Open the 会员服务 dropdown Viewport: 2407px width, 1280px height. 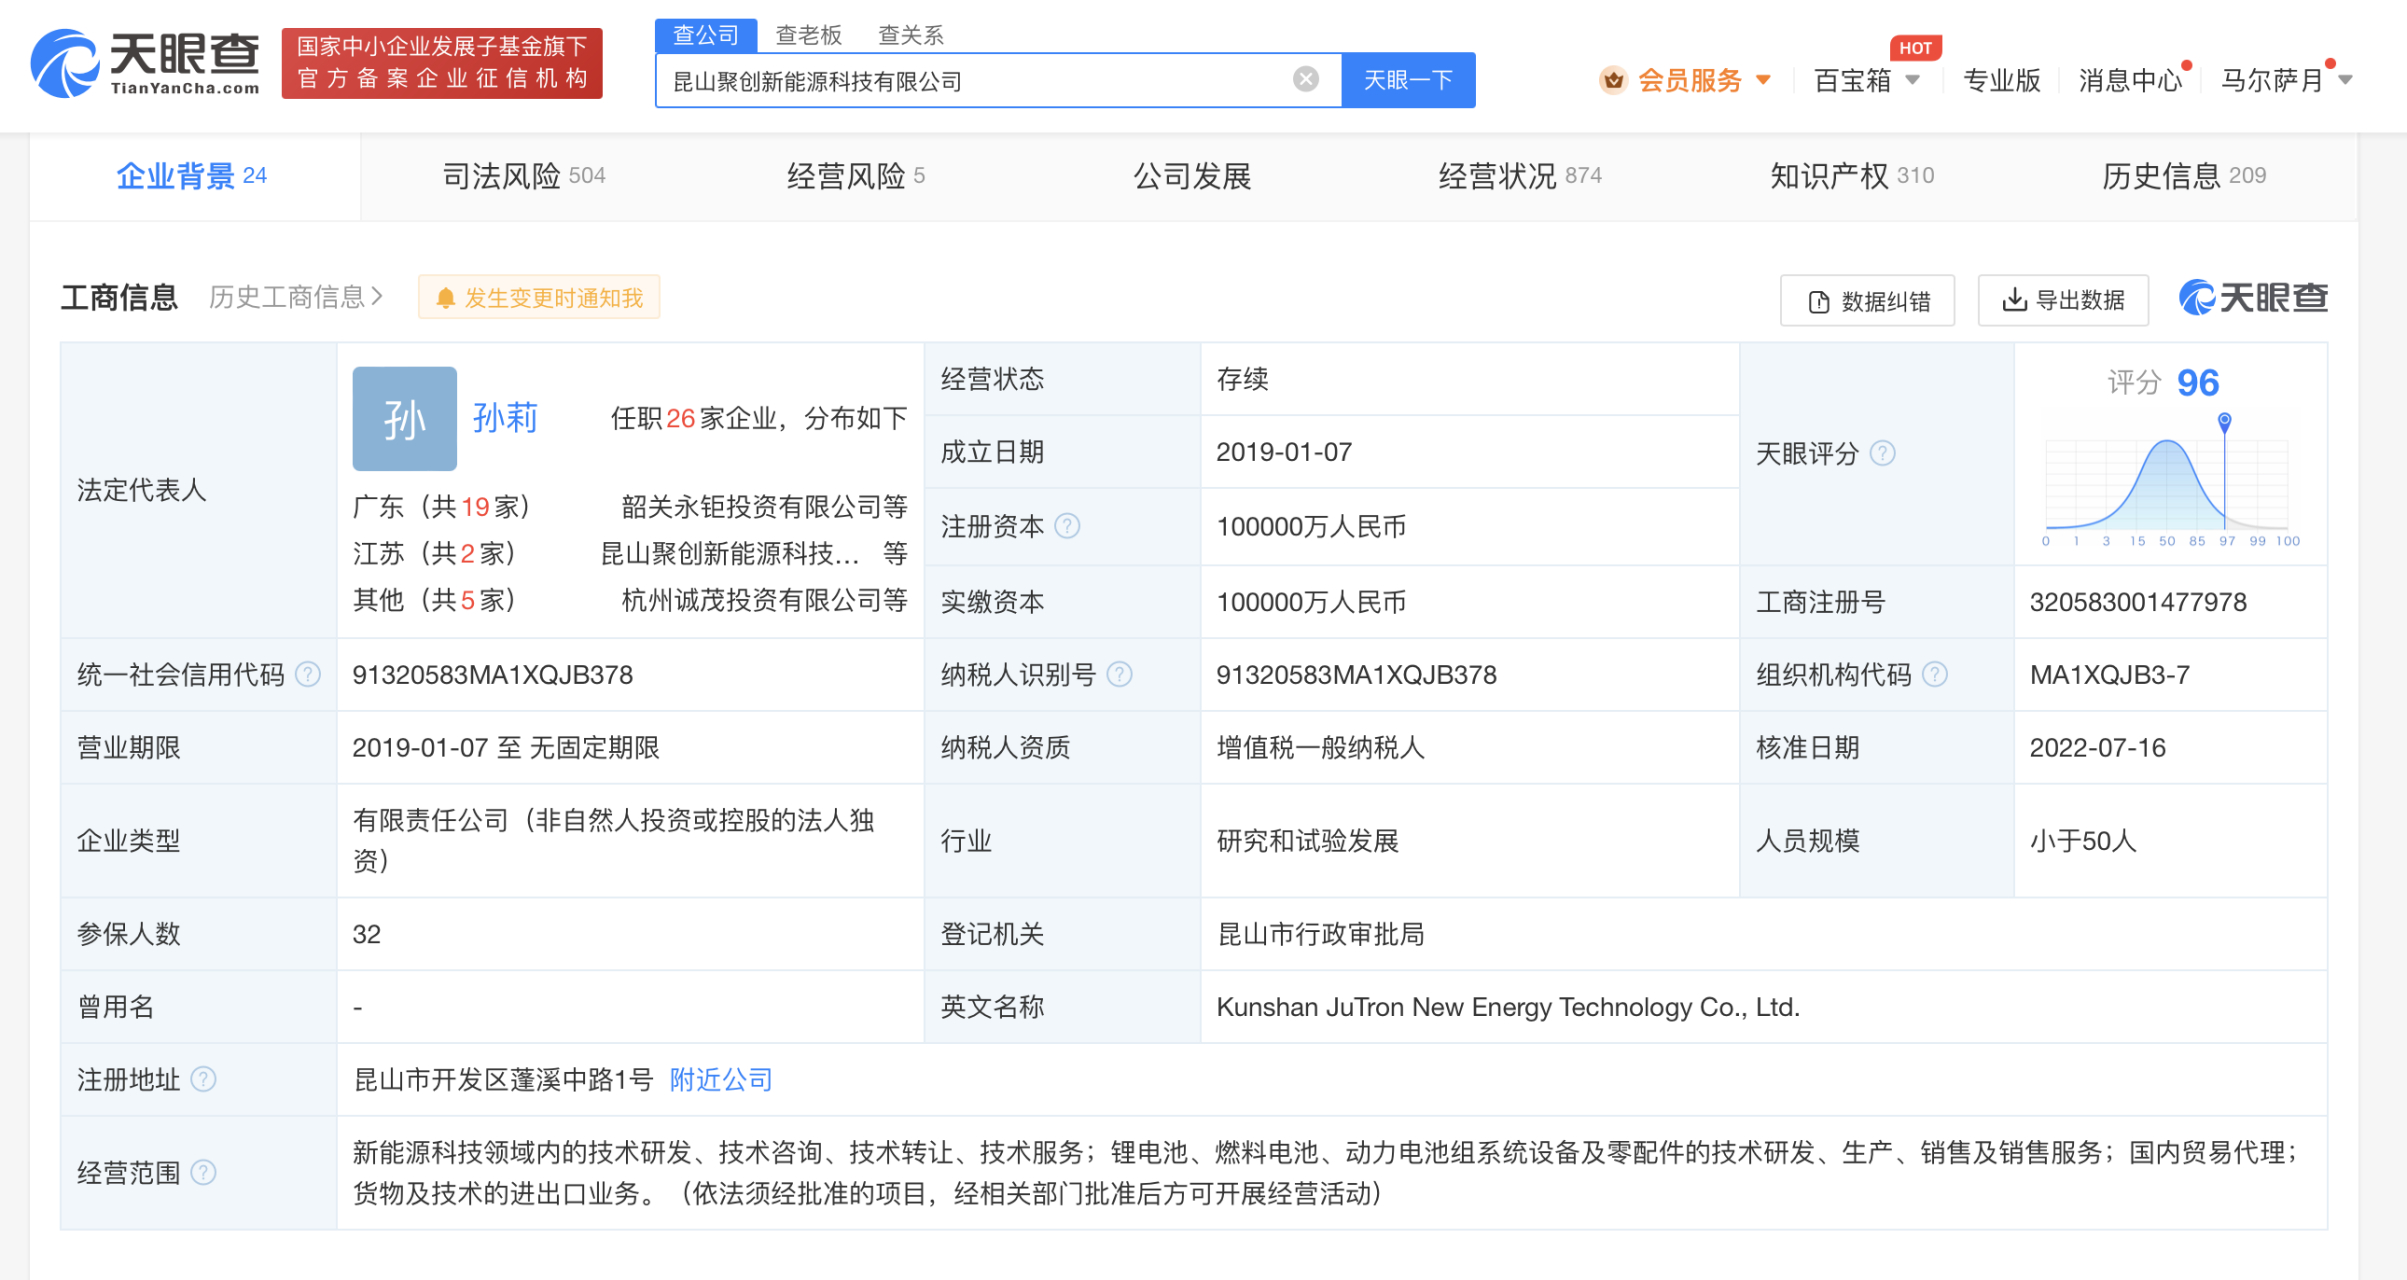1692,80
